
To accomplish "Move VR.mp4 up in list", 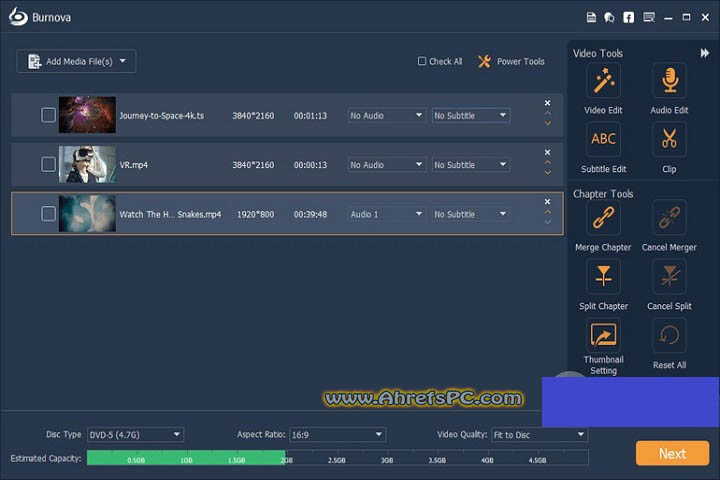I will coord(547,162).
